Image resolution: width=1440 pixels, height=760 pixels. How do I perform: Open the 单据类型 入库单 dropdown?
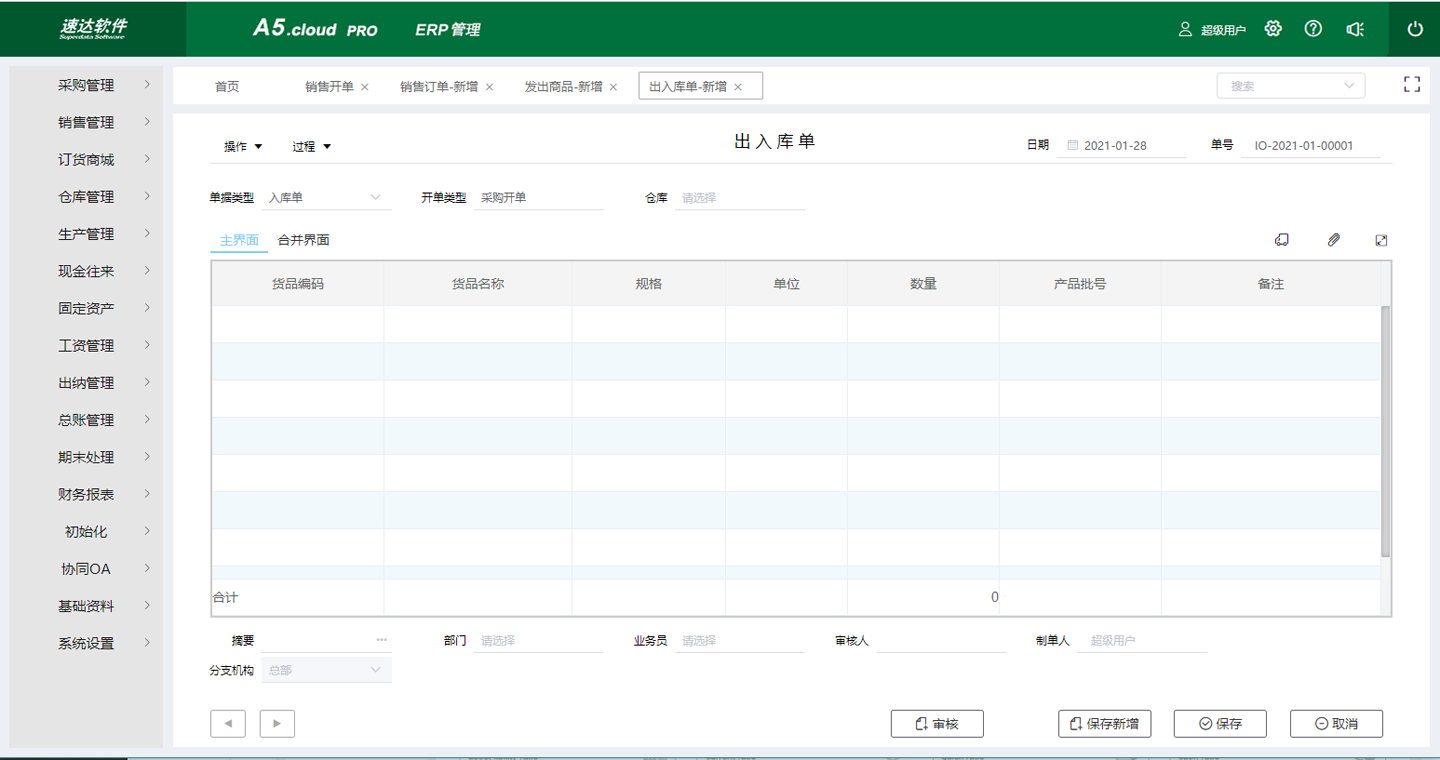coord(326,198)
